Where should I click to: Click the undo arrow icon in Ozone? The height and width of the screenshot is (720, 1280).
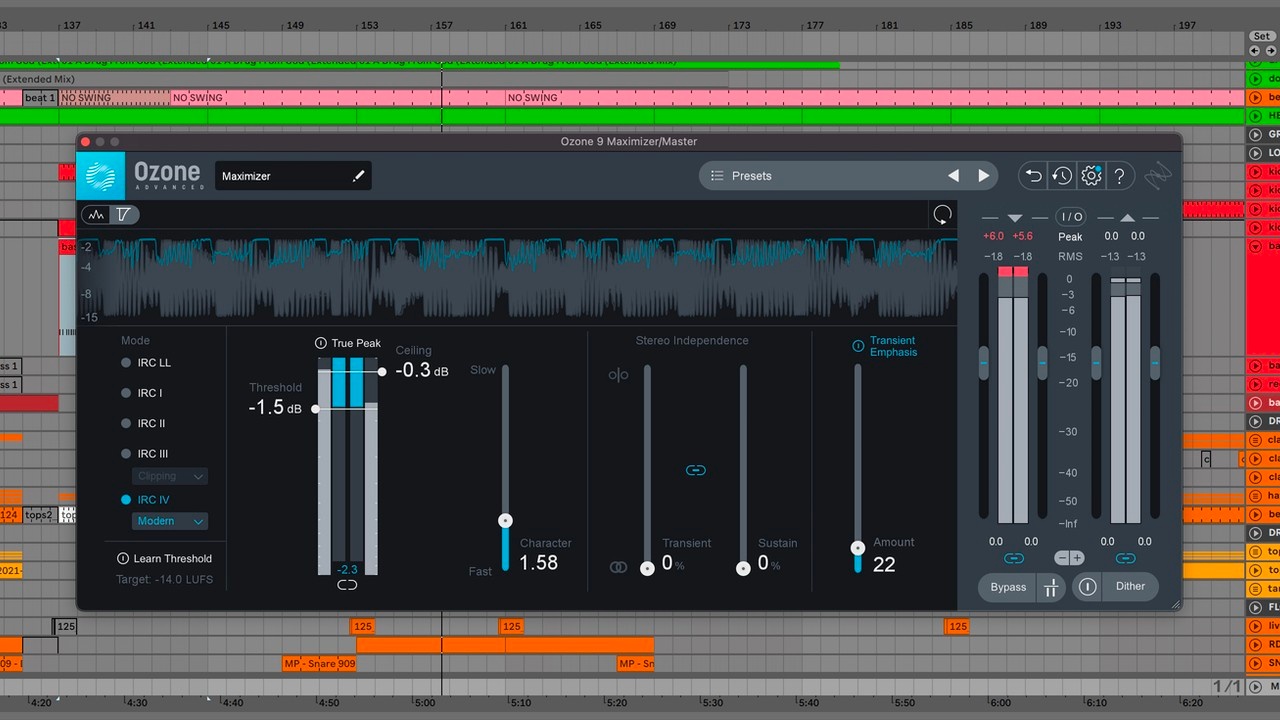1033,176
